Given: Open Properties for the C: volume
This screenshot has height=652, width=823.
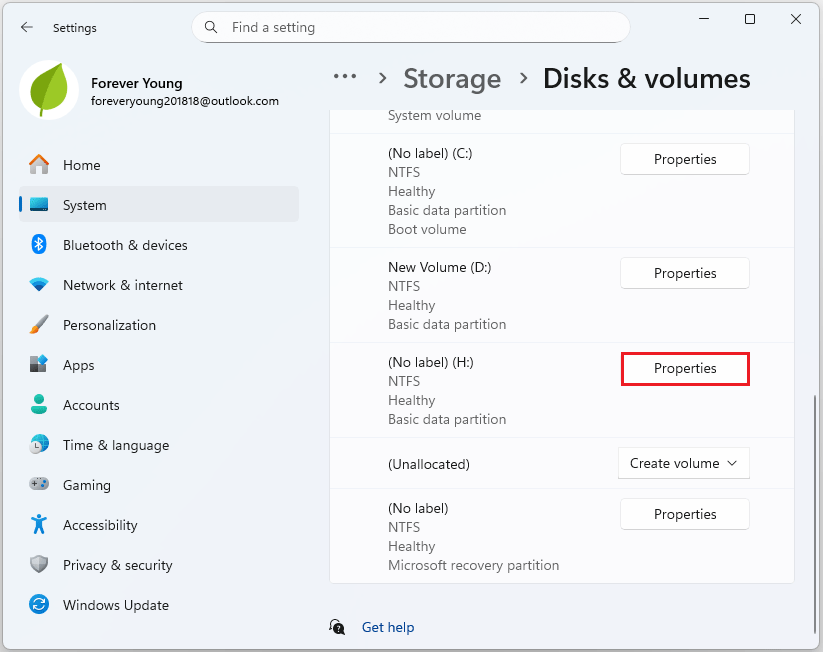Looking at the screenshot, I should tap(685, 159).
